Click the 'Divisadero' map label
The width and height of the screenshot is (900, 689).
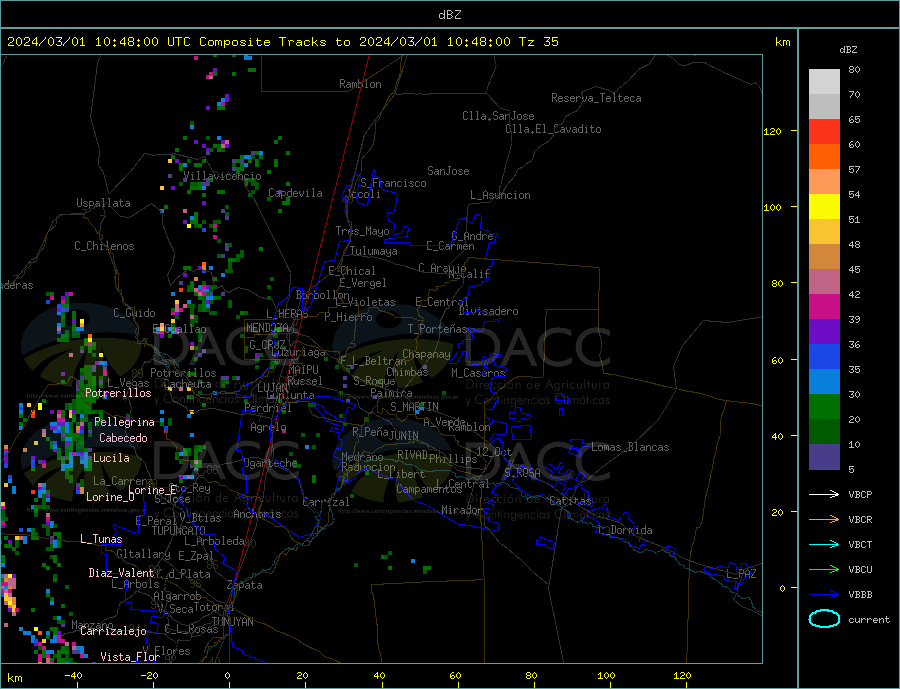pyautogui.click(x=488, y=311)
